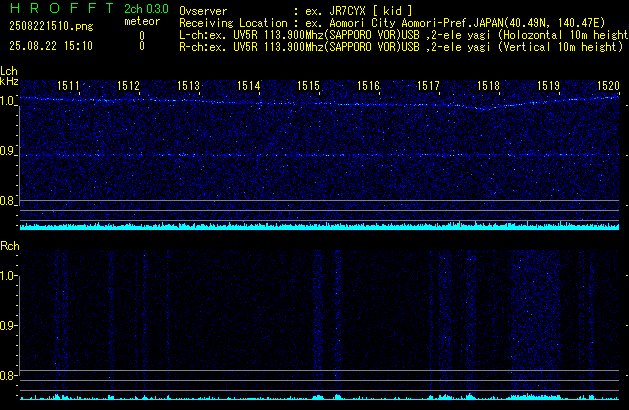Click the 1.0 kHz label on Lch axis
The width and height of the screenshot is (629, 410).
[8, 101]
